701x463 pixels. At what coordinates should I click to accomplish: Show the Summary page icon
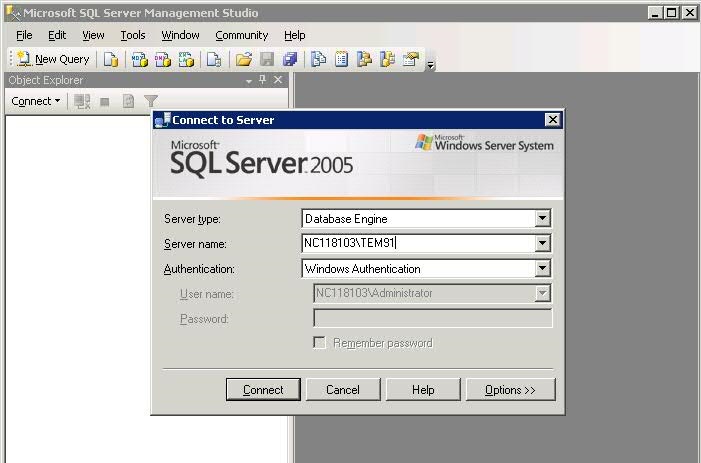(x=342, y=59)
